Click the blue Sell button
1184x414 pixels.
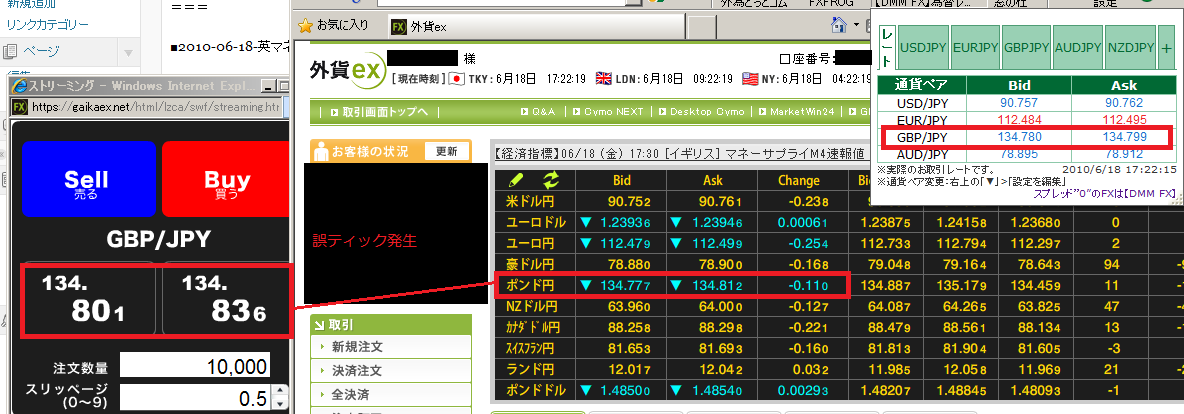(x=86, y=185)
